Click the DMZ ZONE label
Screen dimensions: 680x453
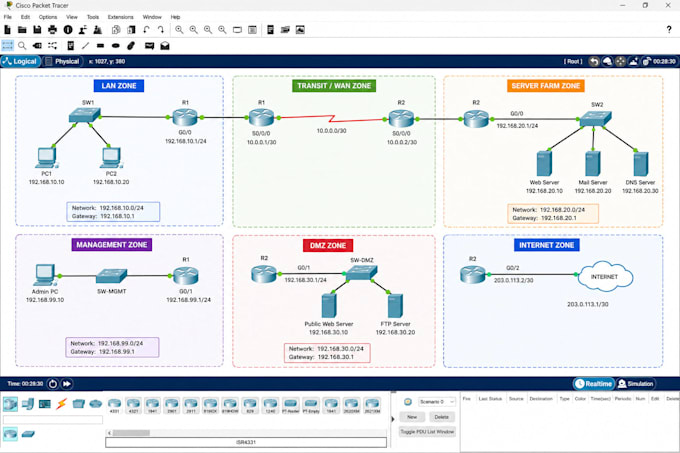(x=328, y=245)
